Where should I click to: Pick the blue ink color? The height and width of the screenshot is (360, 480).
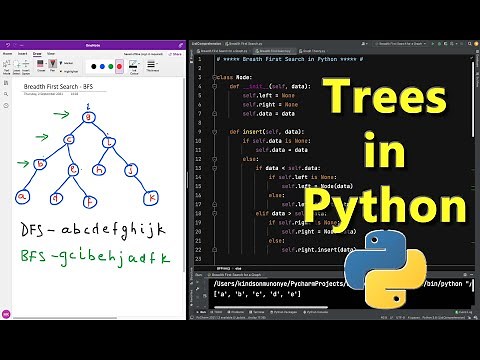click(x=102, y=67)
